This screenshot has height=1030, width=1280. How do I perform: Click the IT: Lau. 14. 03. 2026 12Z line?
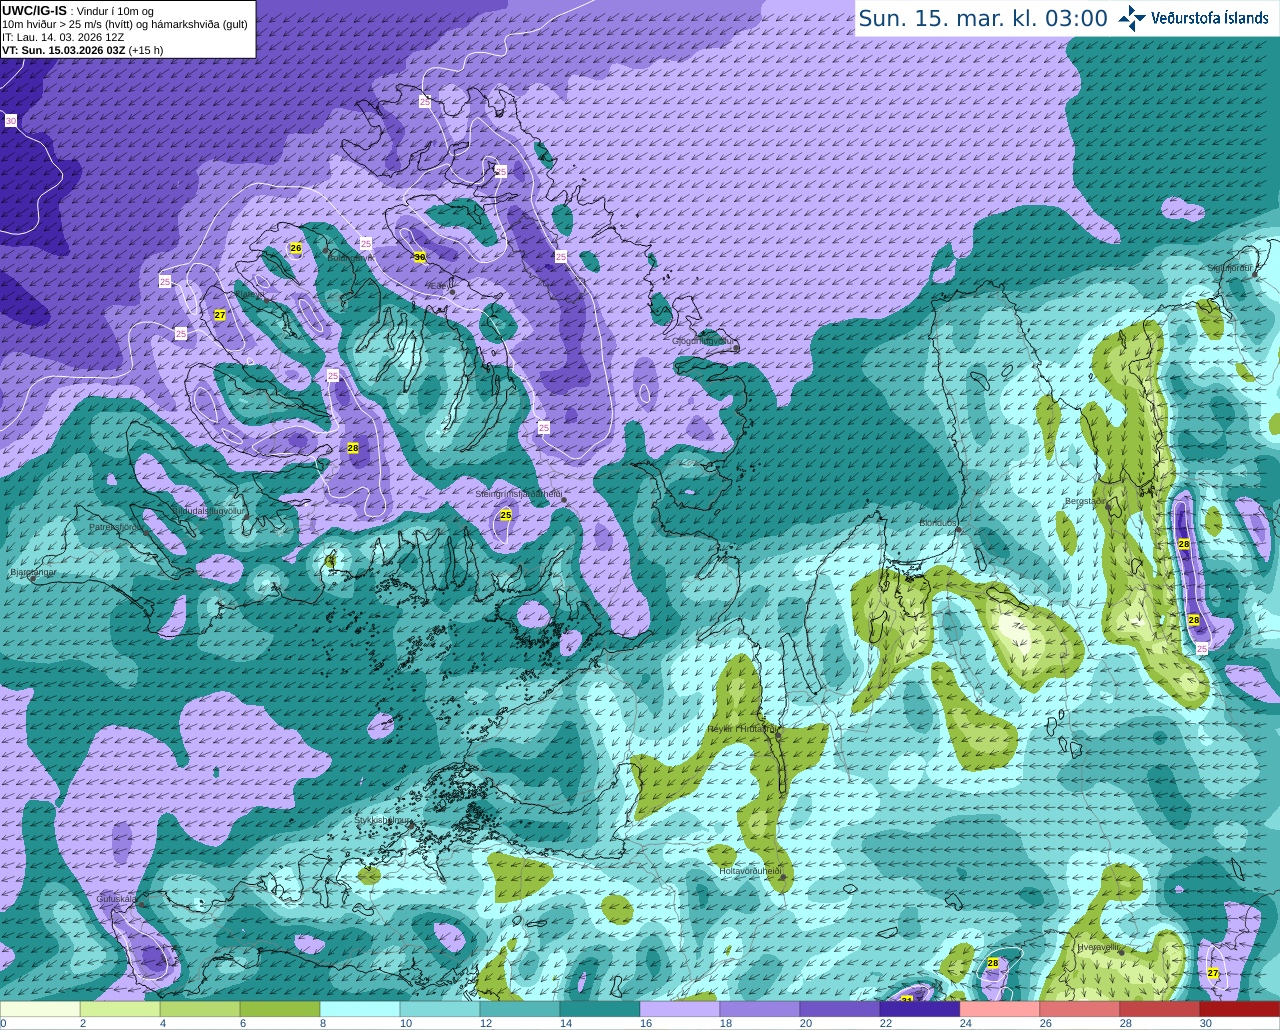(63, 37)
